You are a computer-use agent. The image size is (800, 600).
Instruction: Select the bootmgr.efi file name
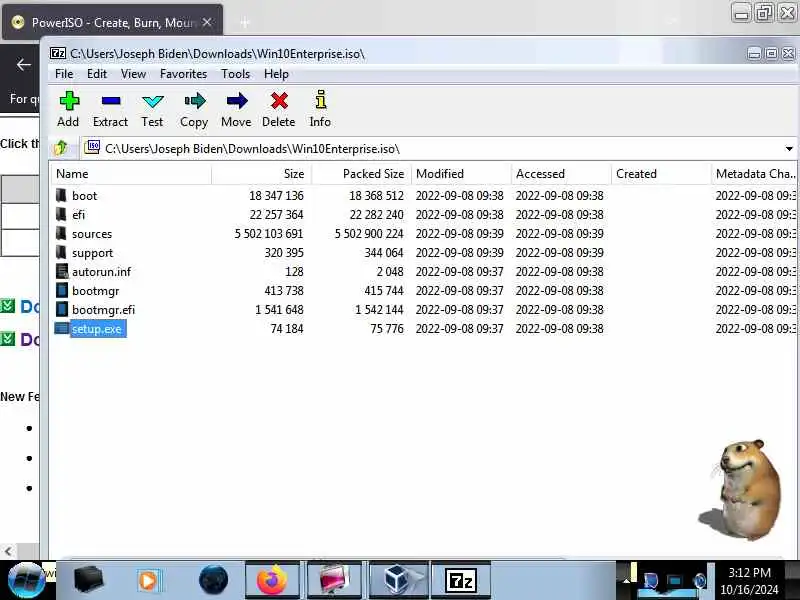pos(104,310)
